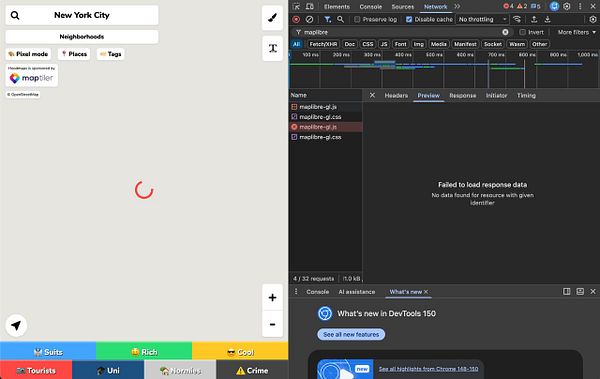The width and height of the screenshot is (600, 379).
Task: Open the What's new video thumbnail
Action: point(345,369)
